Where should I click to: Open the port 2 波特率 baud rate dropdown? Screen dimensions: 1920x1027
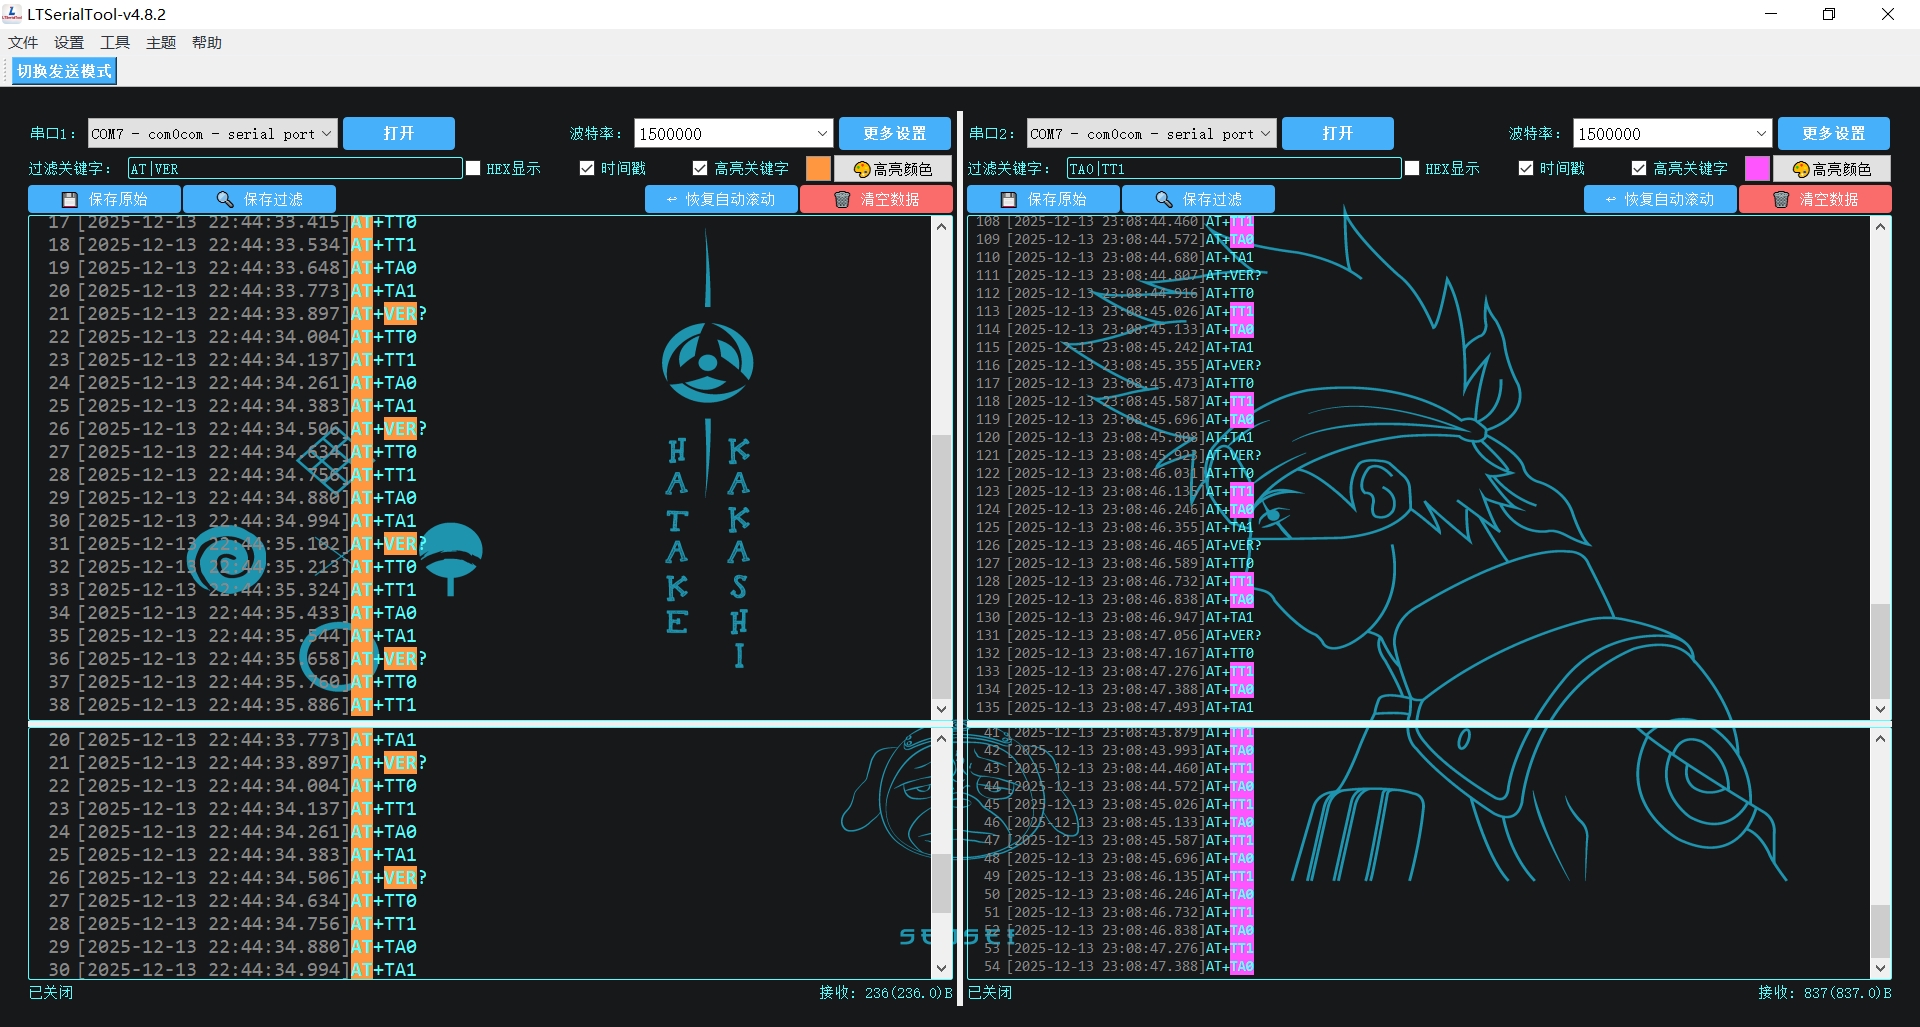(x=1672, y=133)
